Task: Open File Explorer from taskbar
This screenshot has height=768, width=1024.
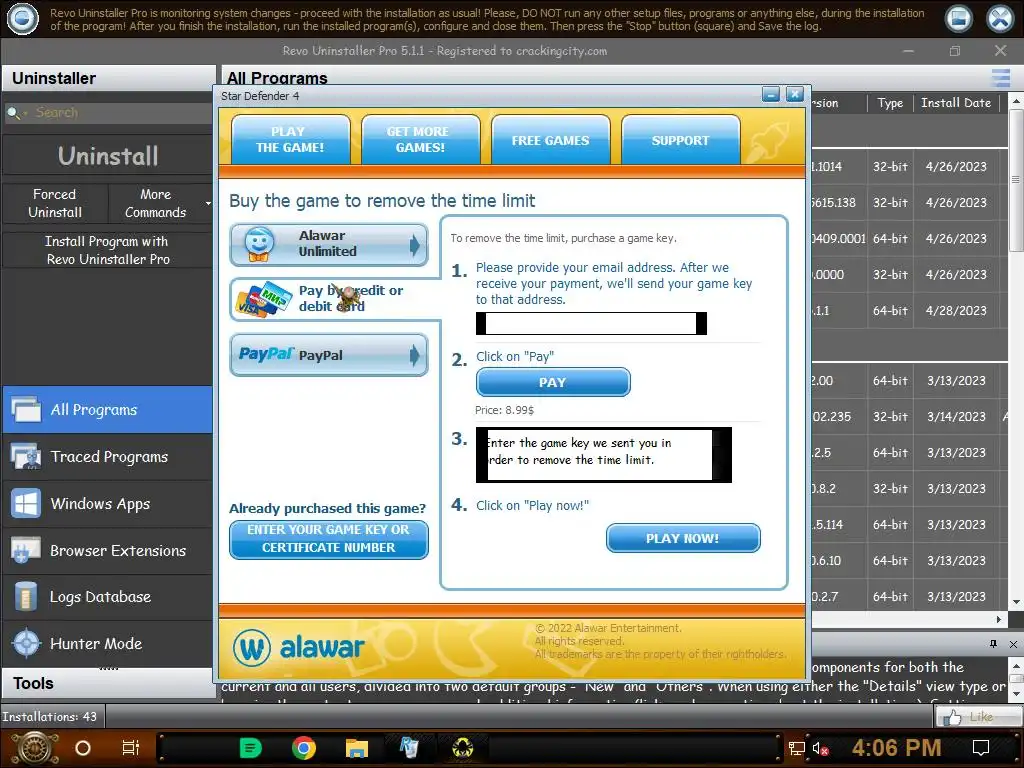Action: coord(357,748)
